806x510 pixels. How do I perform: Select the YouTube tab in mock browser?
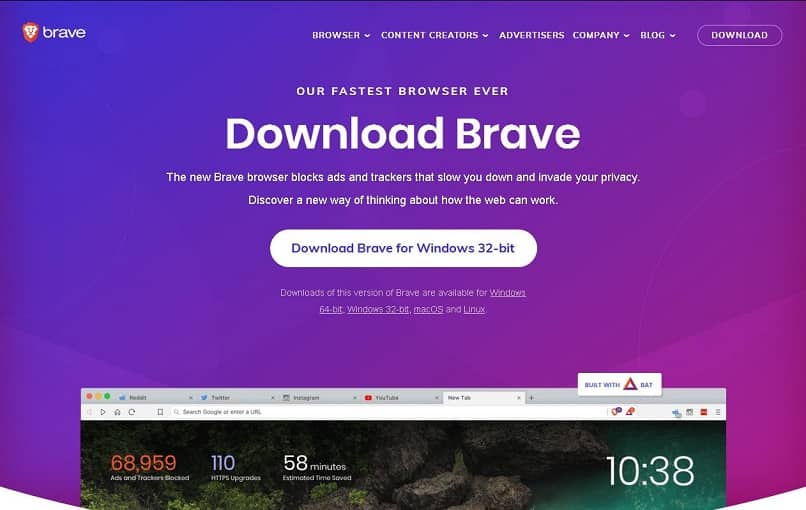coord(401,397)
